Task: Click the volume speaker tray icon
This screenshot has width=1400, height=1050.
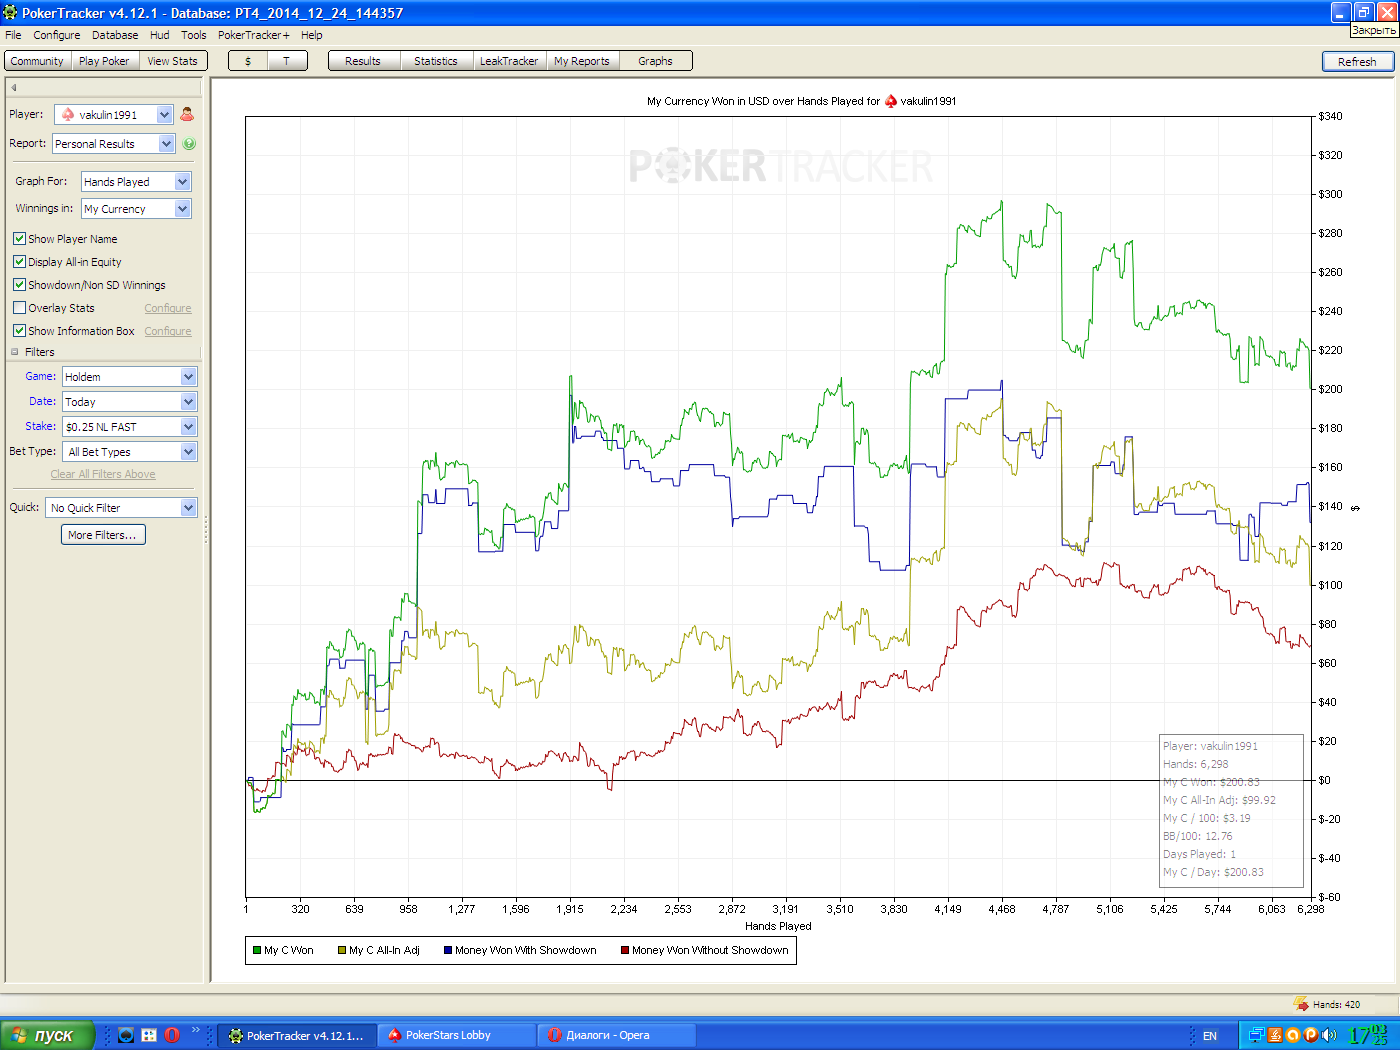Action: click(1329, 1035)
